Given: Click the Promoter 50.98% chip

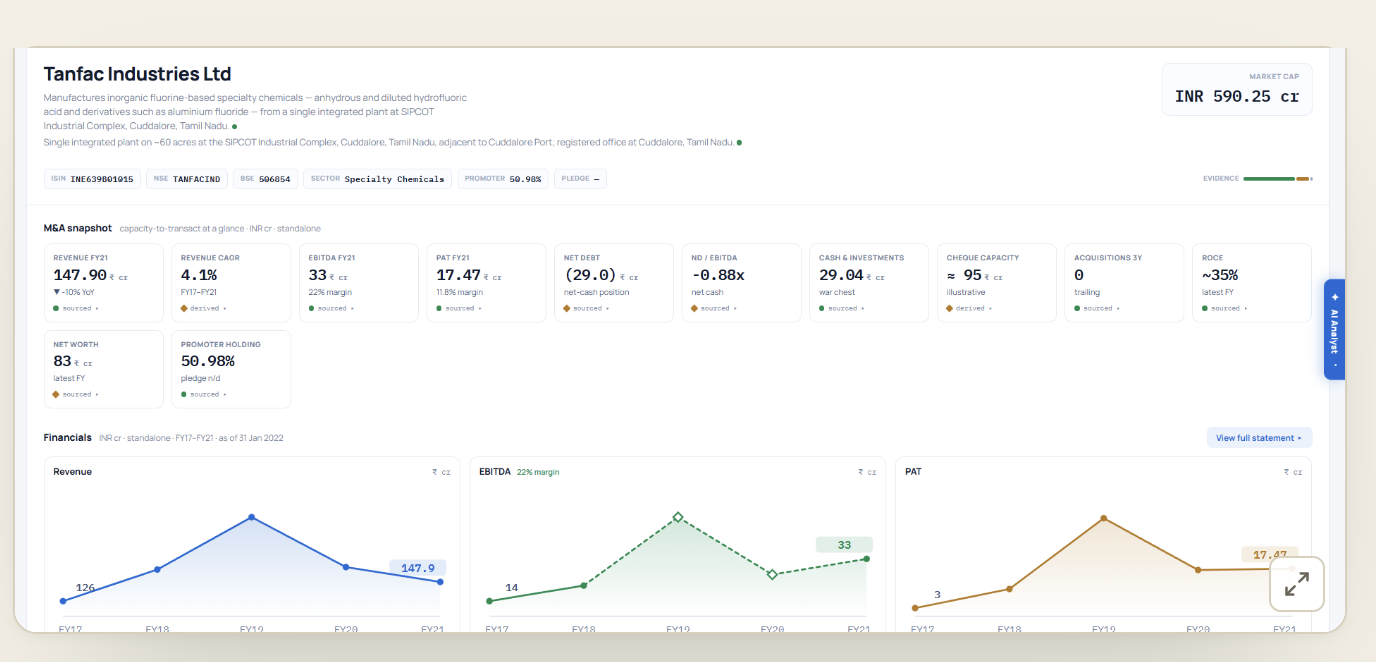Looking at the screenshot, I should tap(503, 179).
